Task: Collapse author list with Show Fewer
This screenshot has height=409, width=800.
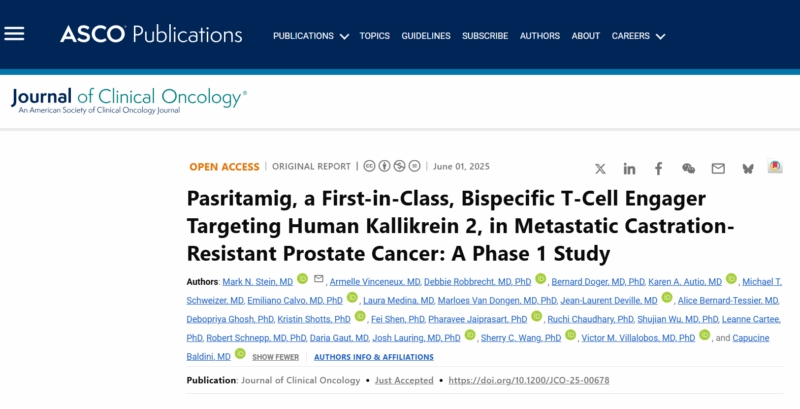Action: (276, 357)
